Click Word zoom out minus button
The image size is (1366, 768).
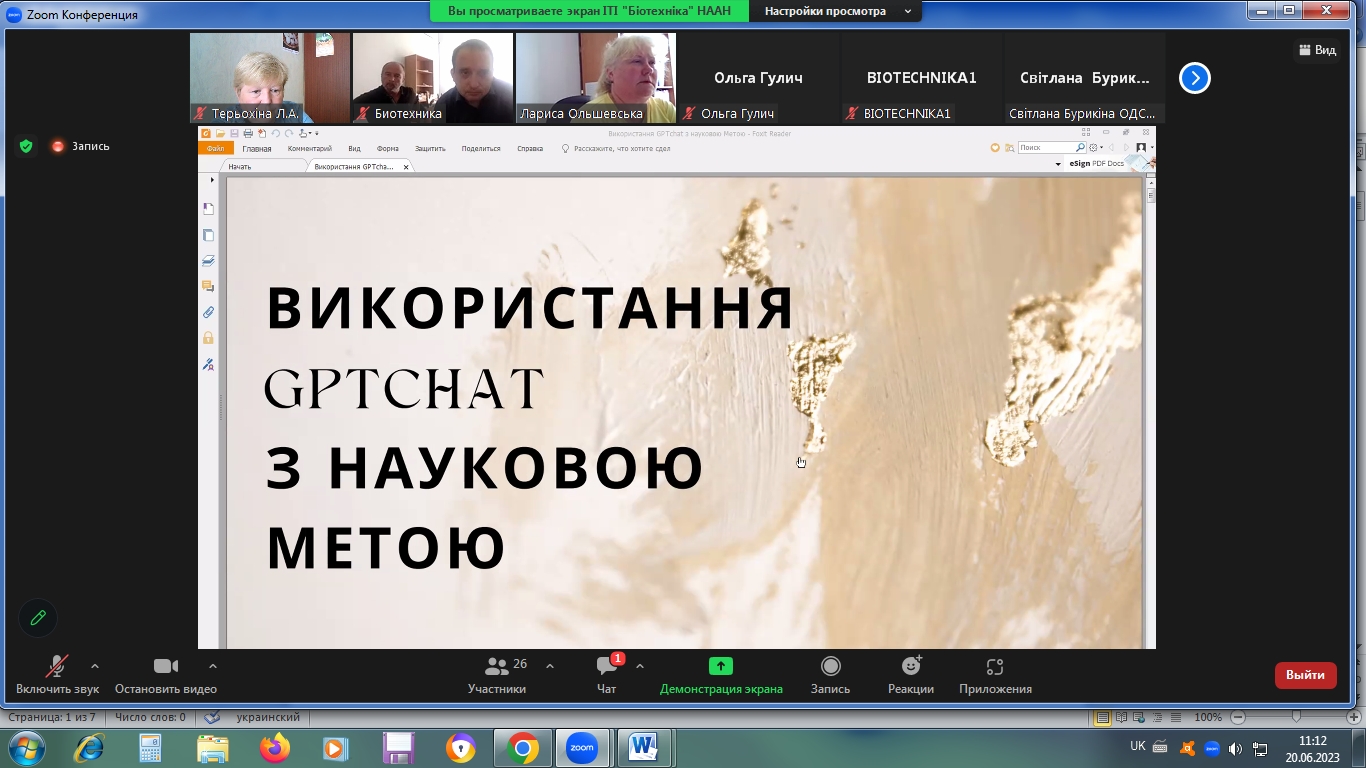pos(1238,717)
